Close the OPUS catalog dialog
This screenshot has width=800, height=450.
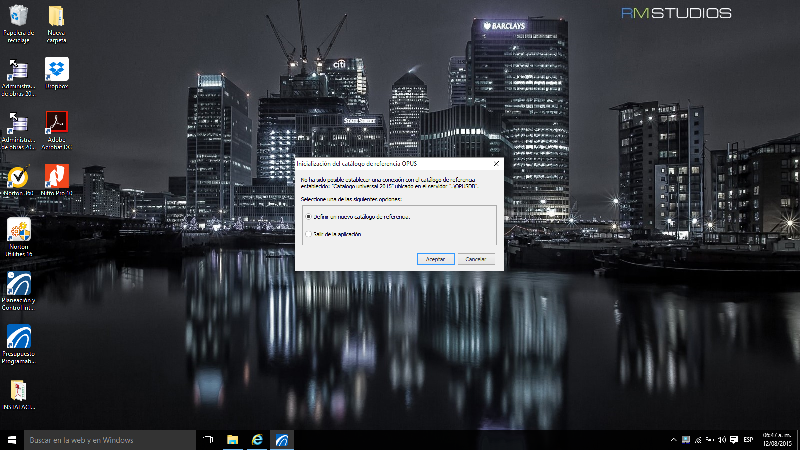coord(496,162)
